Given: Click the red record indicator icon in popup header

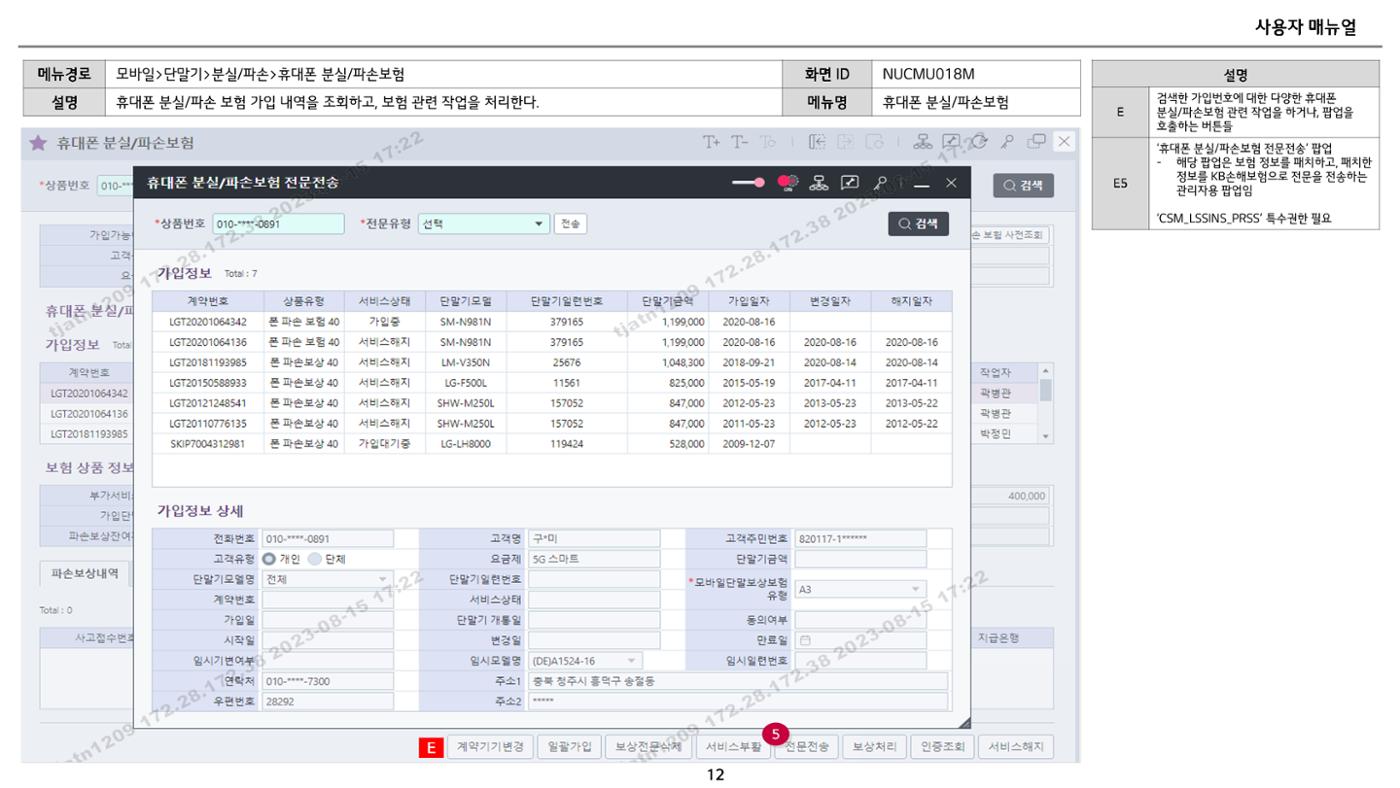Looking at the screenshot, I should [786, 182].
